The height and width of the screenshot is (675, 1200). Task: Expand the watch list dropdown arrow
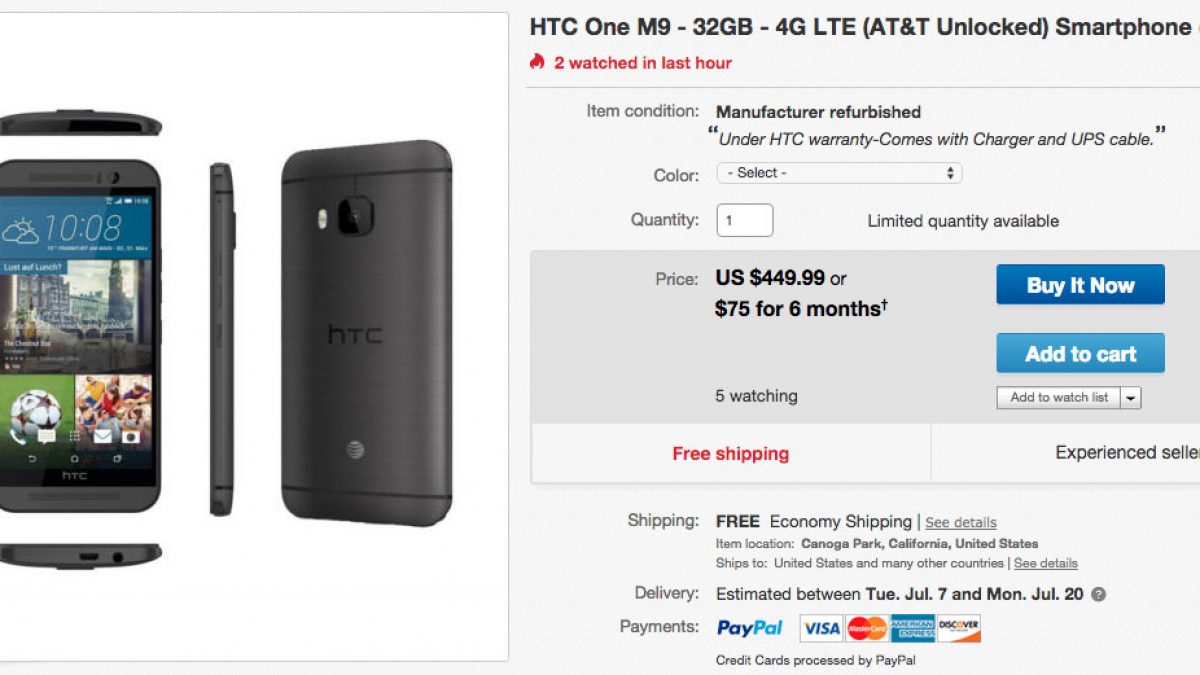[x=1131, y=397]
